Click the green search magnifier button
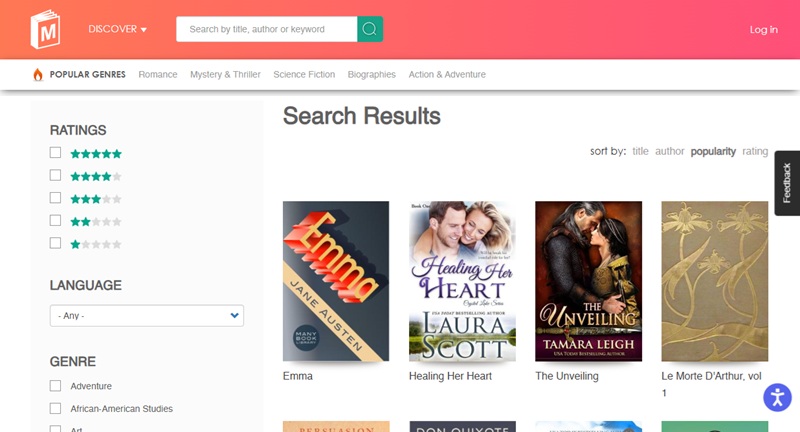800x432 pixels. [370, 29]
